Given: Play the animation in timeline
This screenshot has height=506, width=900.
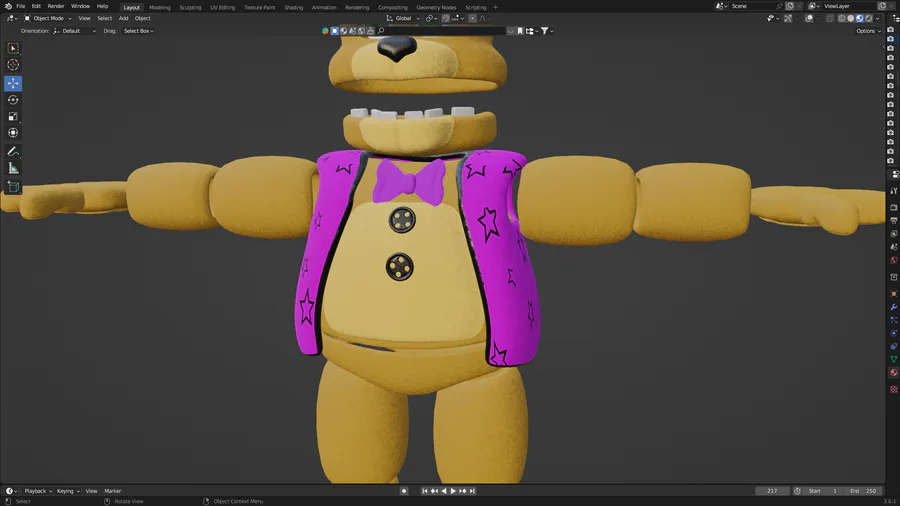Looking at the screenshot, I should click(453, 491).
